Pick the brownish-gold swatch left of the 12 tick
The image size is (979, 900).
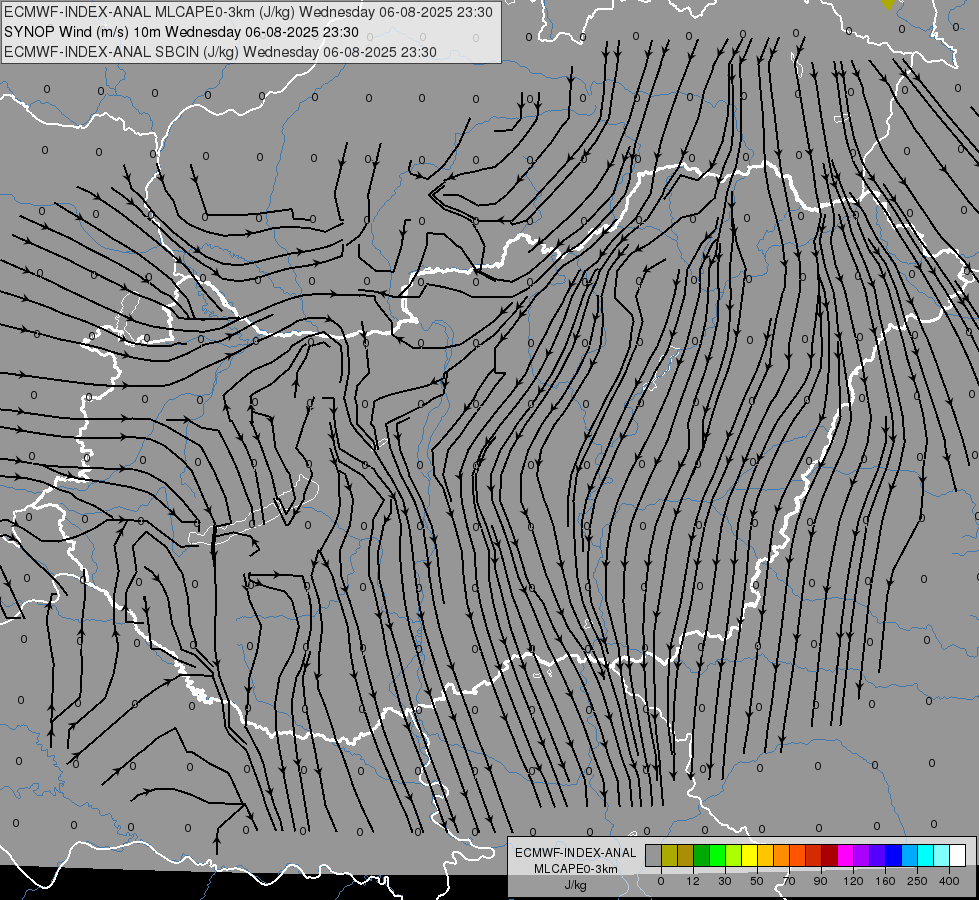(686, 855)
